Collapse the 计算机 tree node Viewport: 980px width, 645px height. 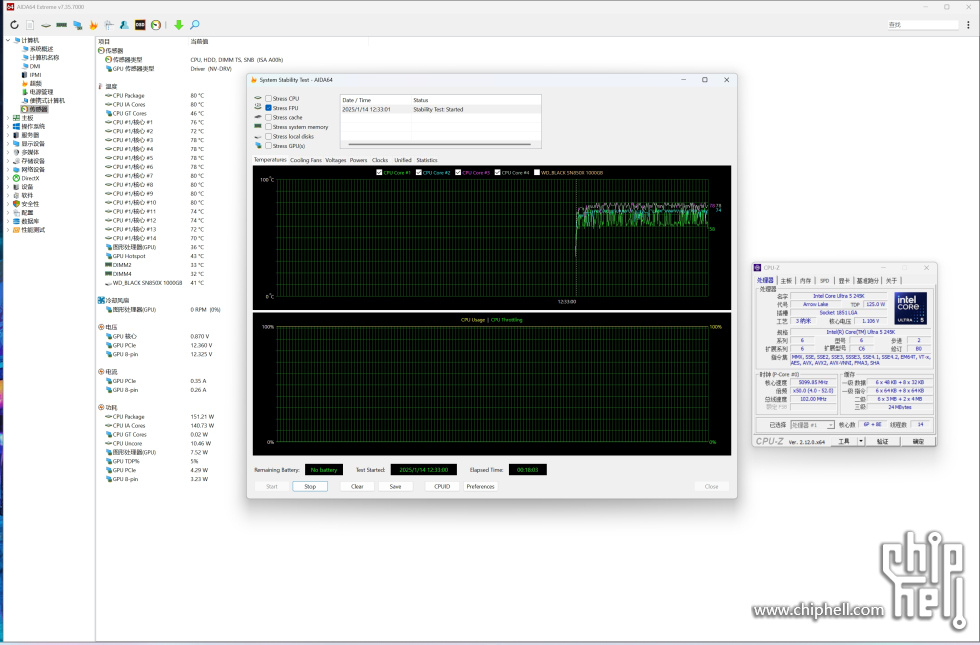pyautogui.click(x=8, y=40)
